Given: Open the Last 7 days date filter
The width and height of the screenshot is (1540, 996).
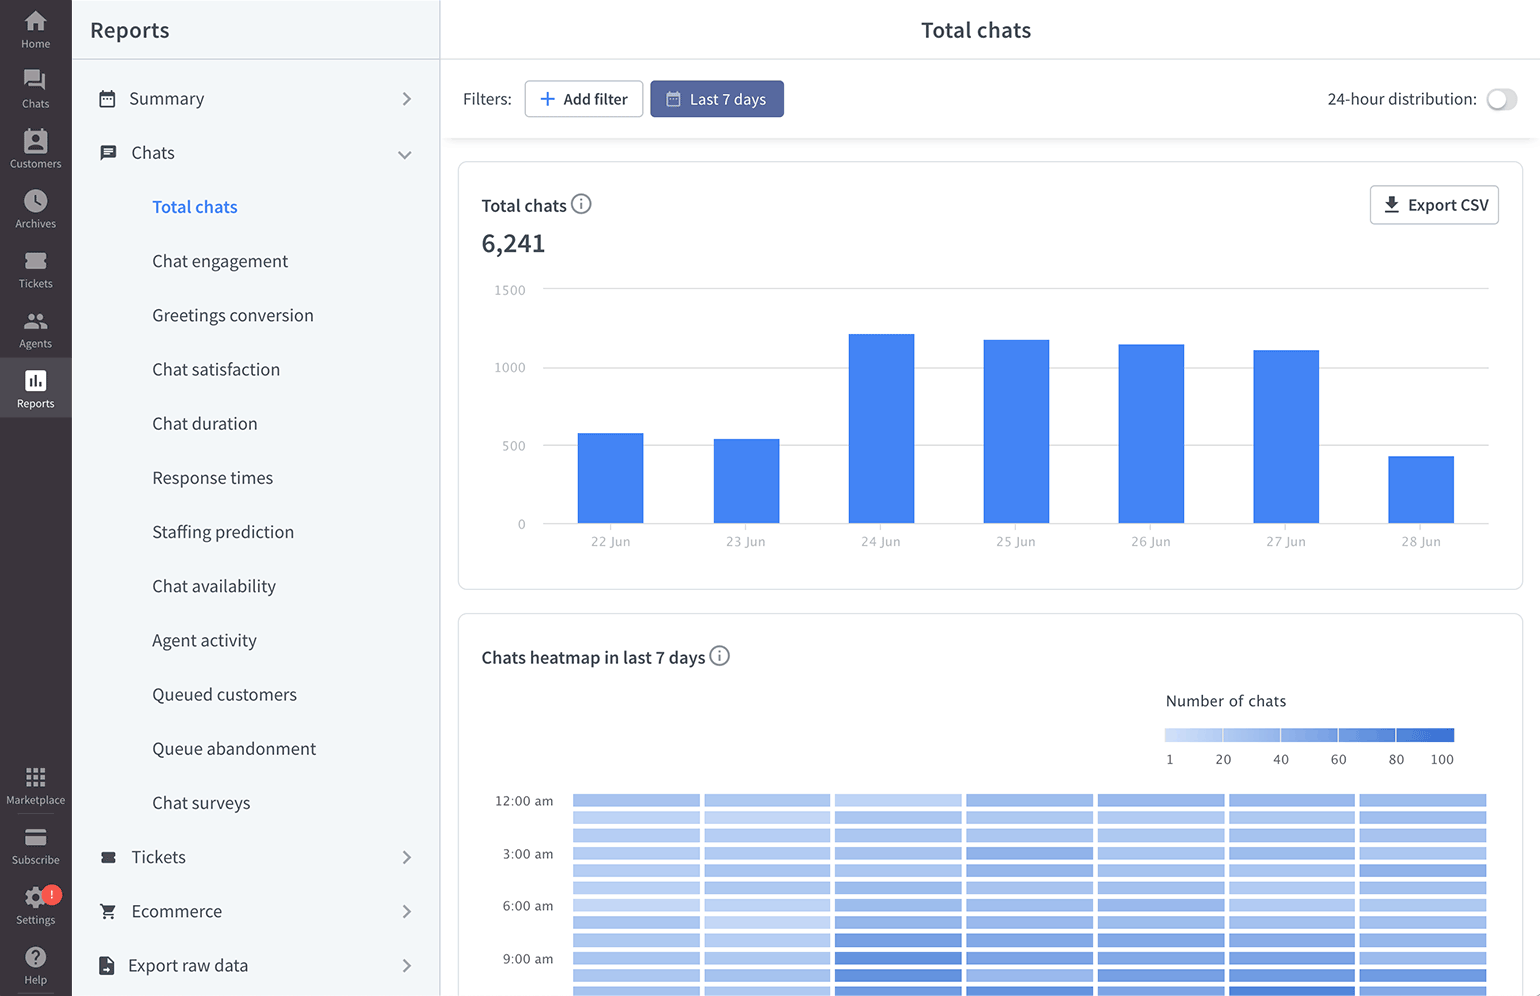Looking at the screenshot, I should tap(717, 99).
